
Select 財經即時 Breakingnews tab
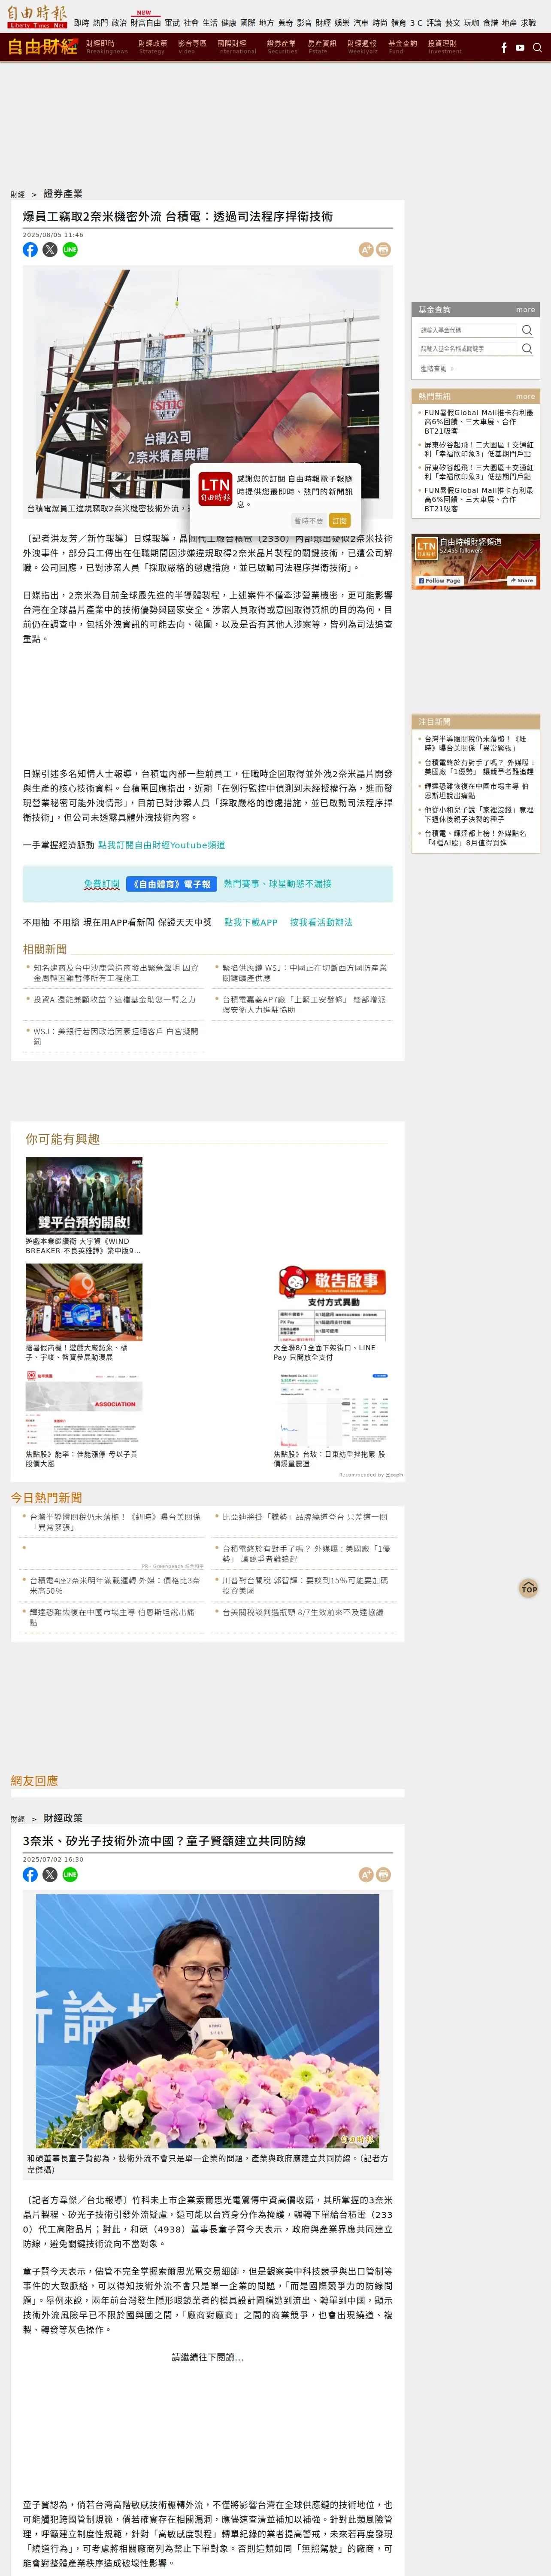point(107,47)
